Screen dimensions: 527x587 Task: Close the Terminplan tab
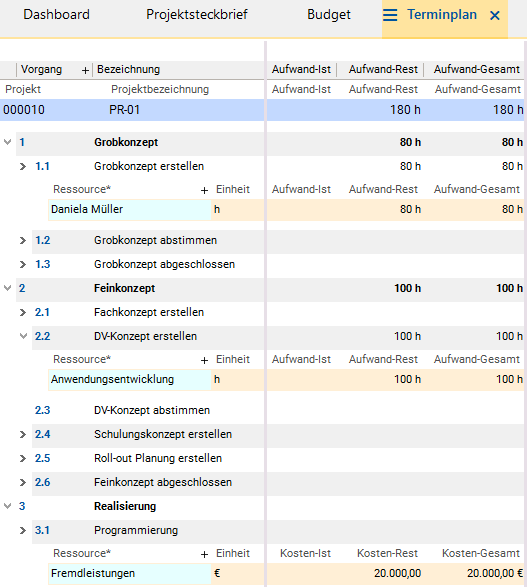point(495,15)
